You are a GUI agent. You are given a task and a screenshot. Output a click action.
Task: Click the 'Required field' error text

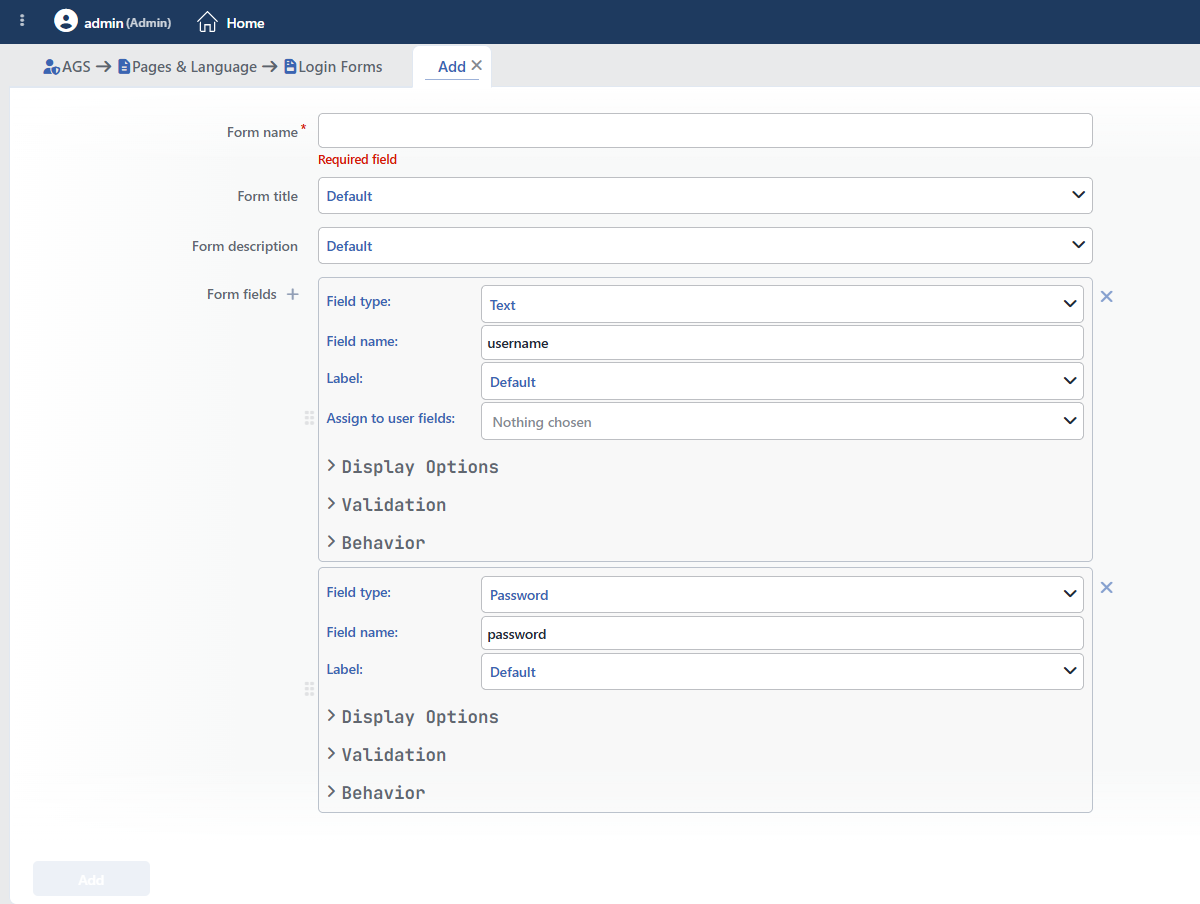point(357,159)
